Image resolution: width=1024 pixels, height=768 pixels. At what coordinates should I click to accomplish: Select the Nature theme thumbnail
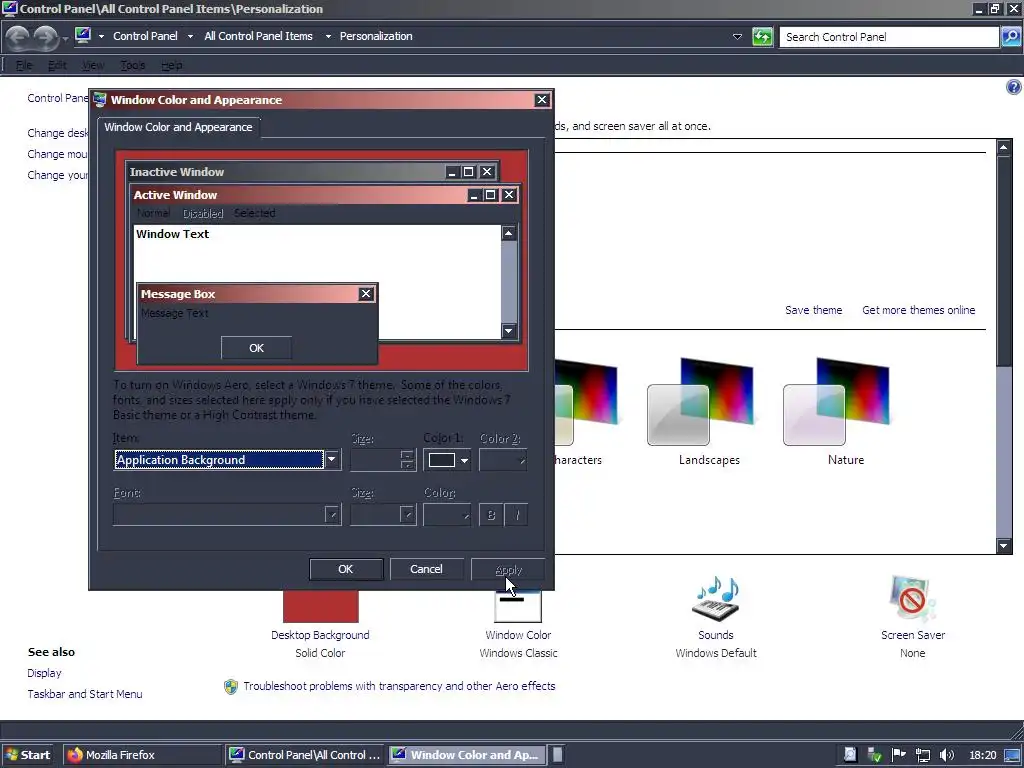pyautogui.click(x=837, y=402)
